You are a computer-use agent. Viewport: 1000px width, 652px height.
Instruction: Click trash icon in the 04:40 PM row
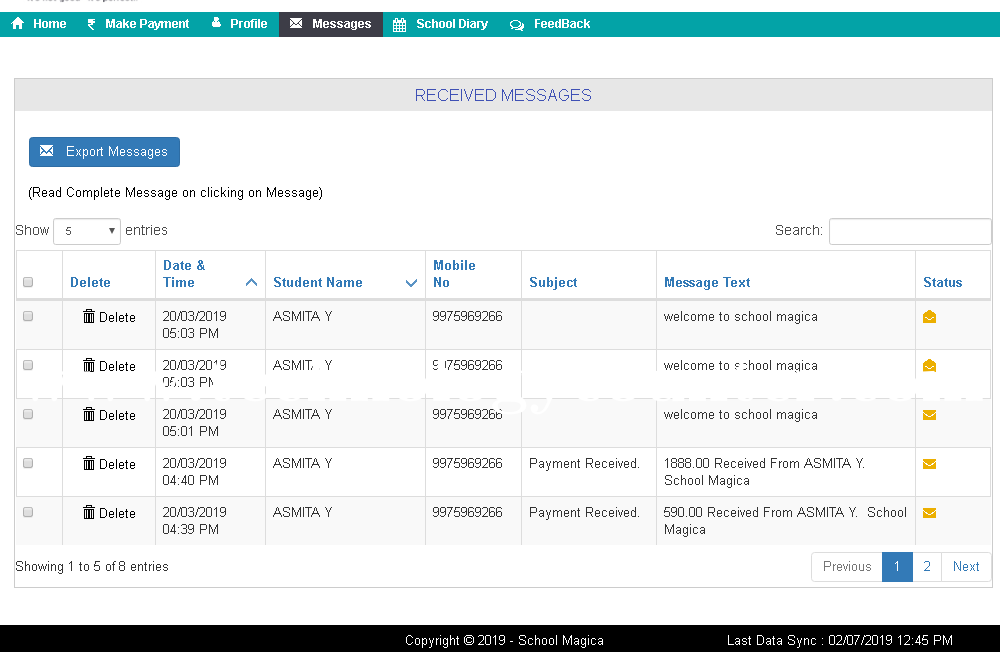(x=89, y=463)
